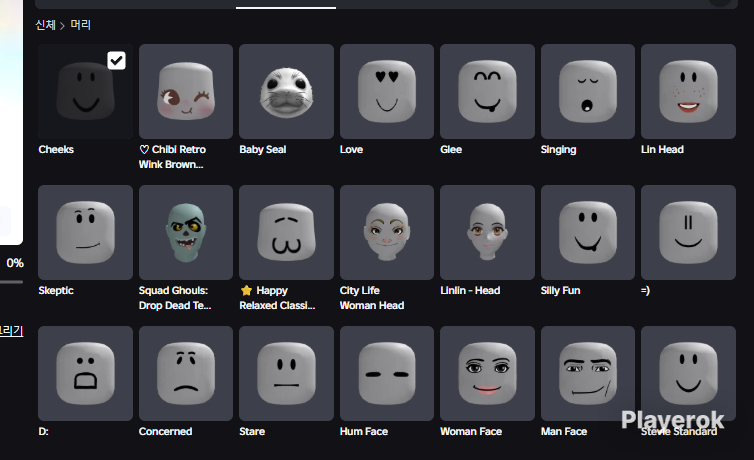This screenshot has width=754, height=460.
Task: Click the Woman Face name label
Action: coord(471,432)
